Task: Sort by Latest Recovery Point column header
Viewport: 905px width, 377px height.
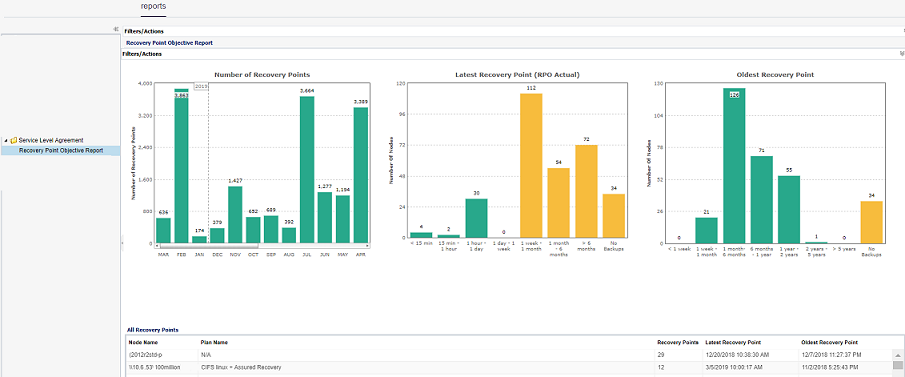Action: (x=733, y=342)
